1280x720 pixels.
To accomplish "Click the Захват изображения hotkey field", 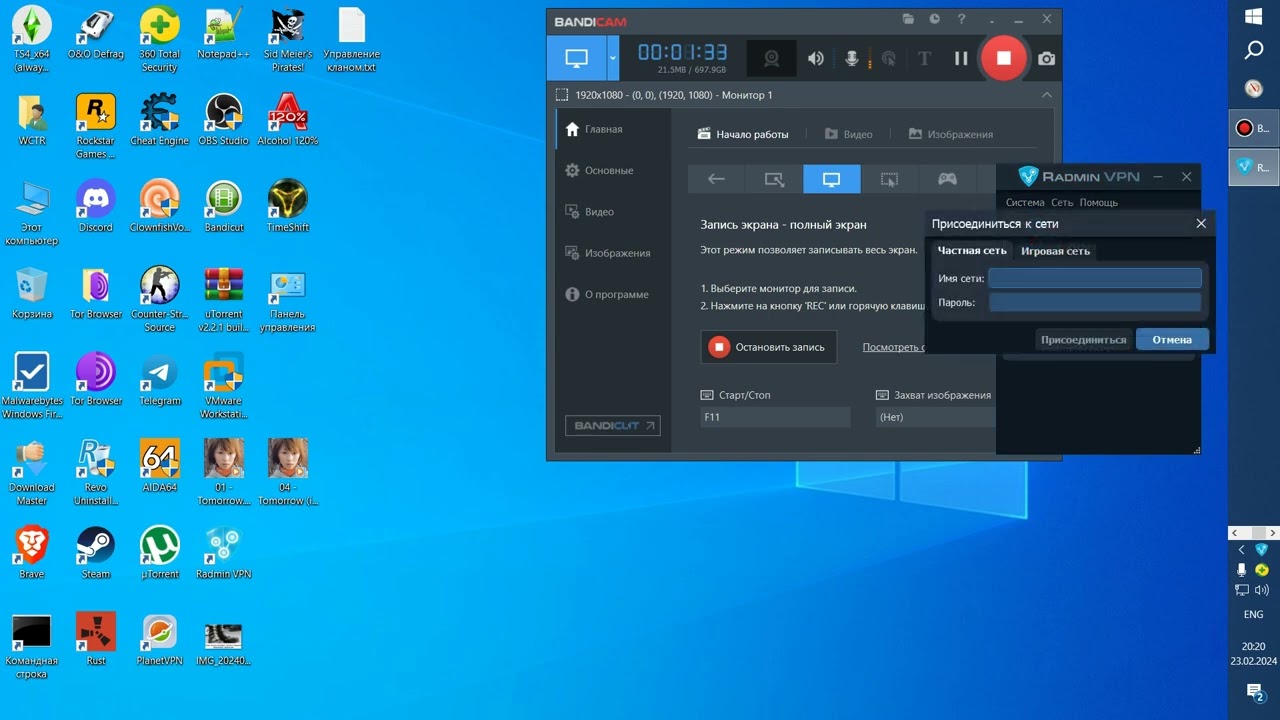I will tap(935, 417).
